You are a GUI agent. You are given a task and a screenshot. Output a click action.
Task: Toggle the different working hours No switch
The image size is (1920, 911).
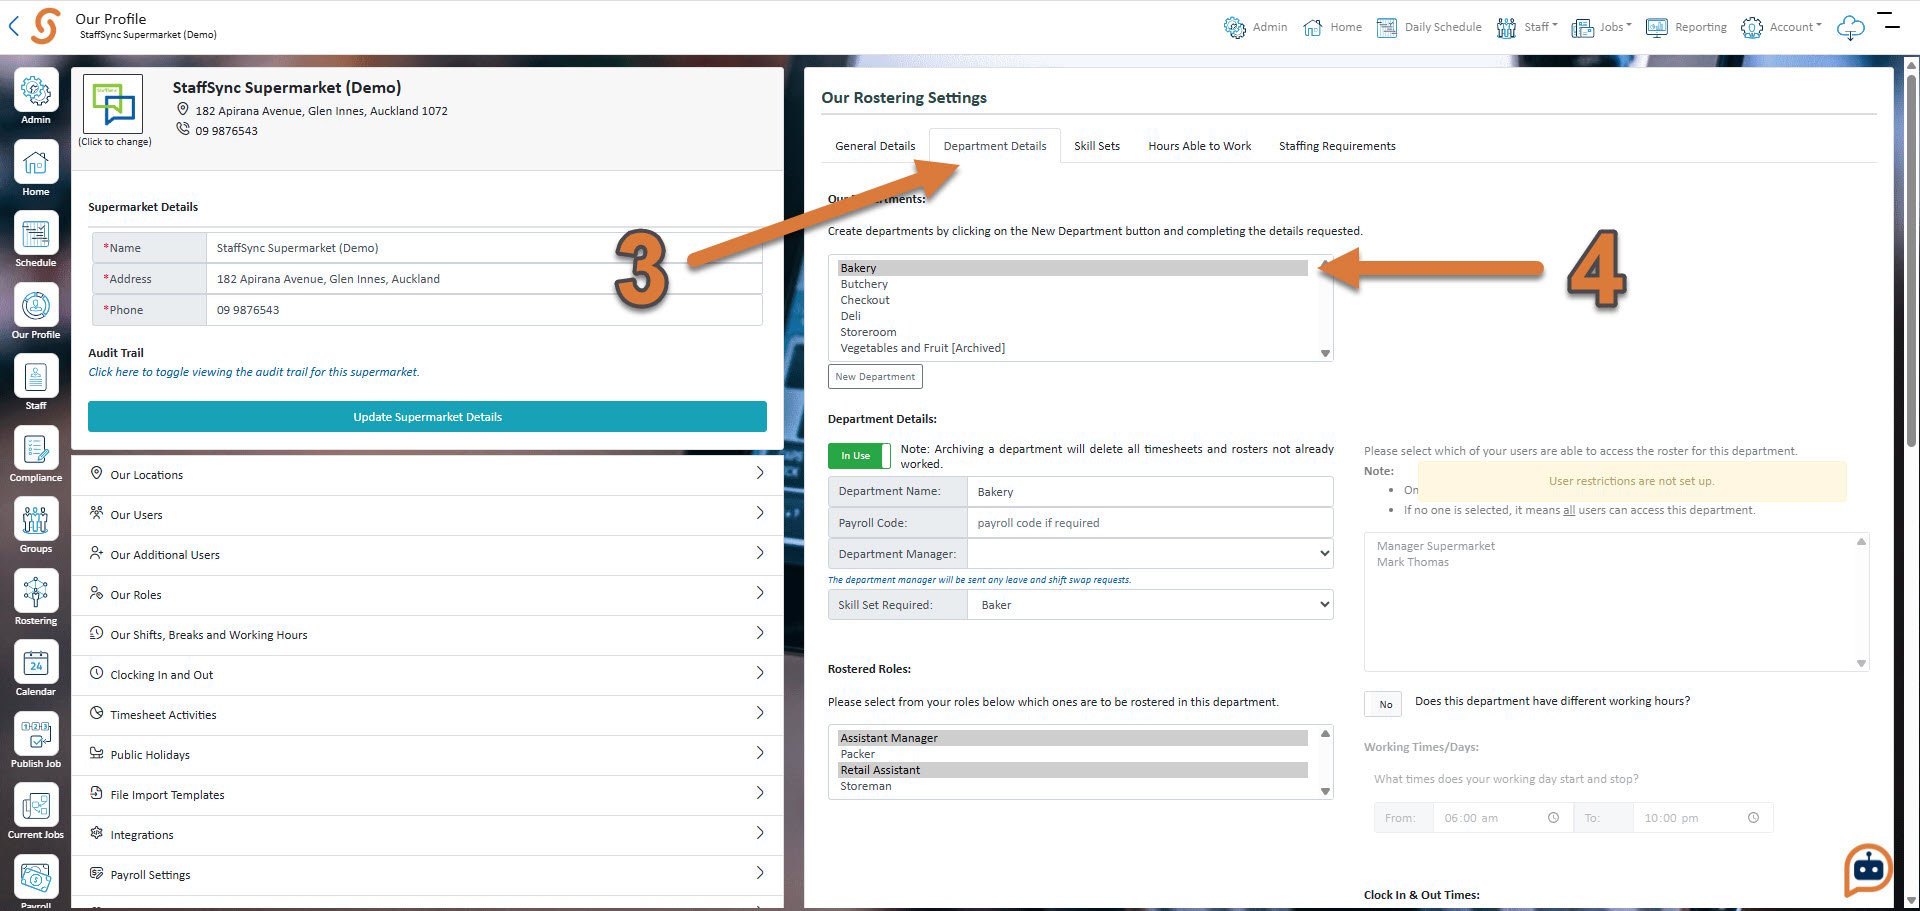(x=1383, y=704)
